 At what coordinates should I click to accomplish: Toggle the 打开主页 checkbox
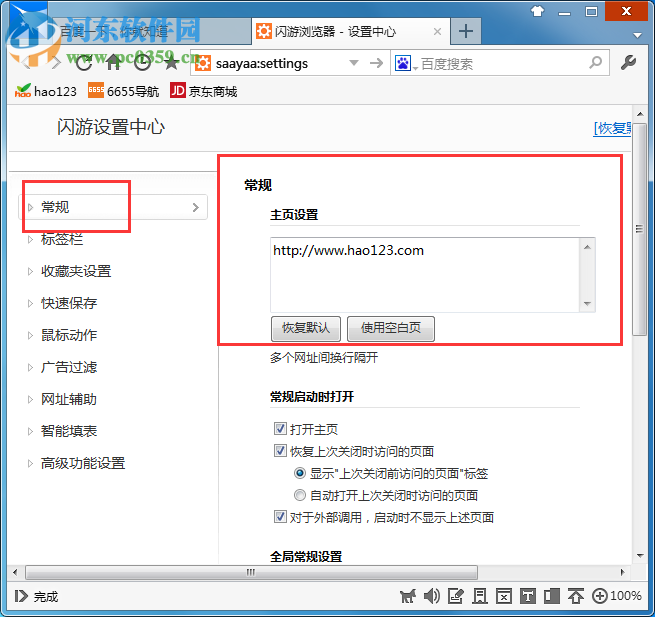click(x=280, y=429)
